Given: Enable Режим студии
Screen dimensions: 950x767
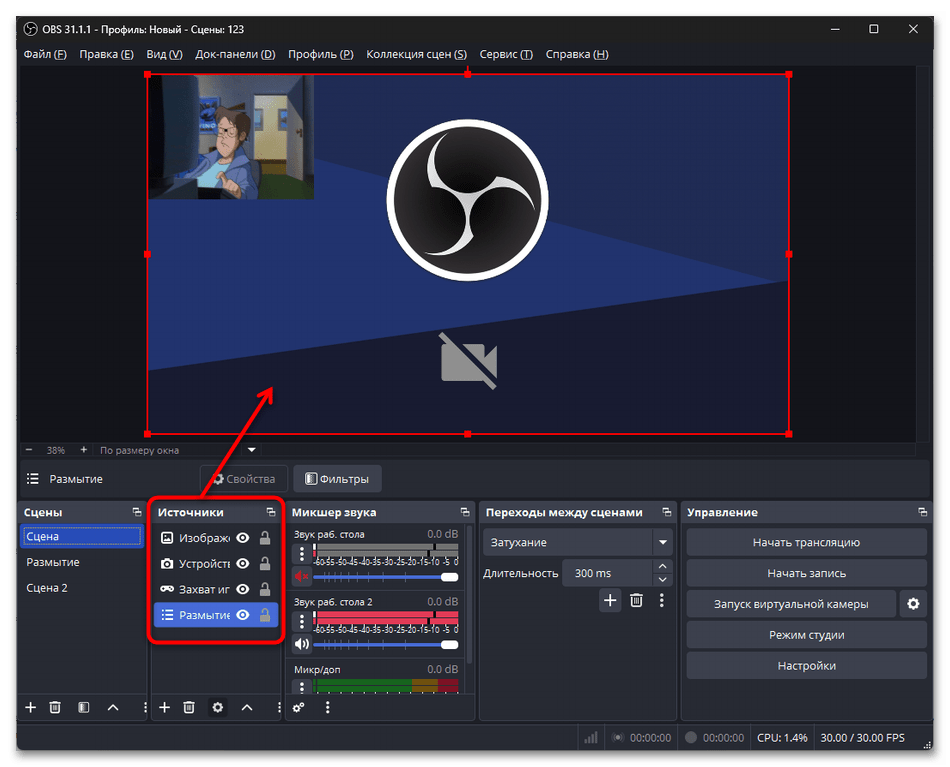Looking at the screenshot, I should click(x=806, y=634).
